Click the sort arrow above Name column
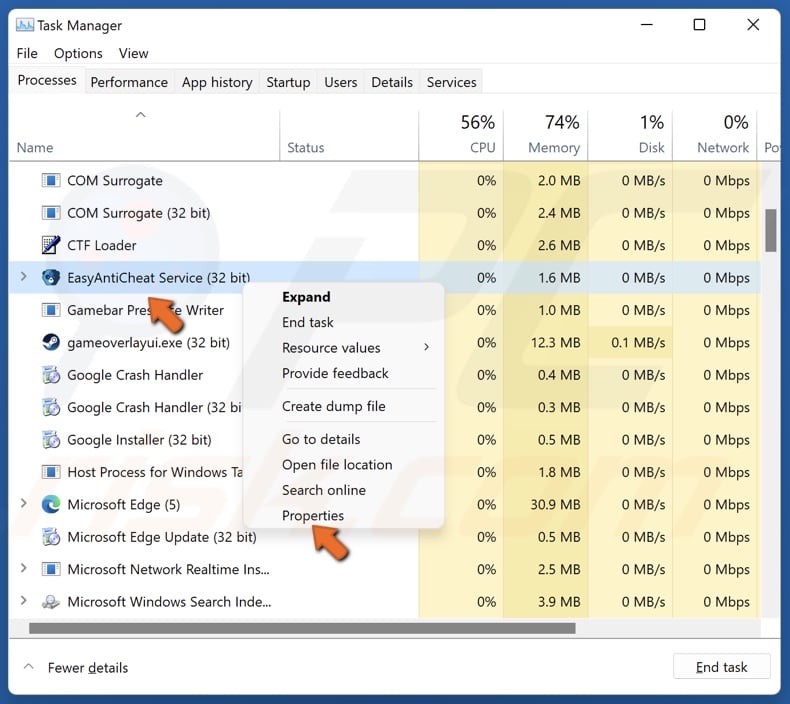This screenshot has width=790, height=704. click(141, 115)
